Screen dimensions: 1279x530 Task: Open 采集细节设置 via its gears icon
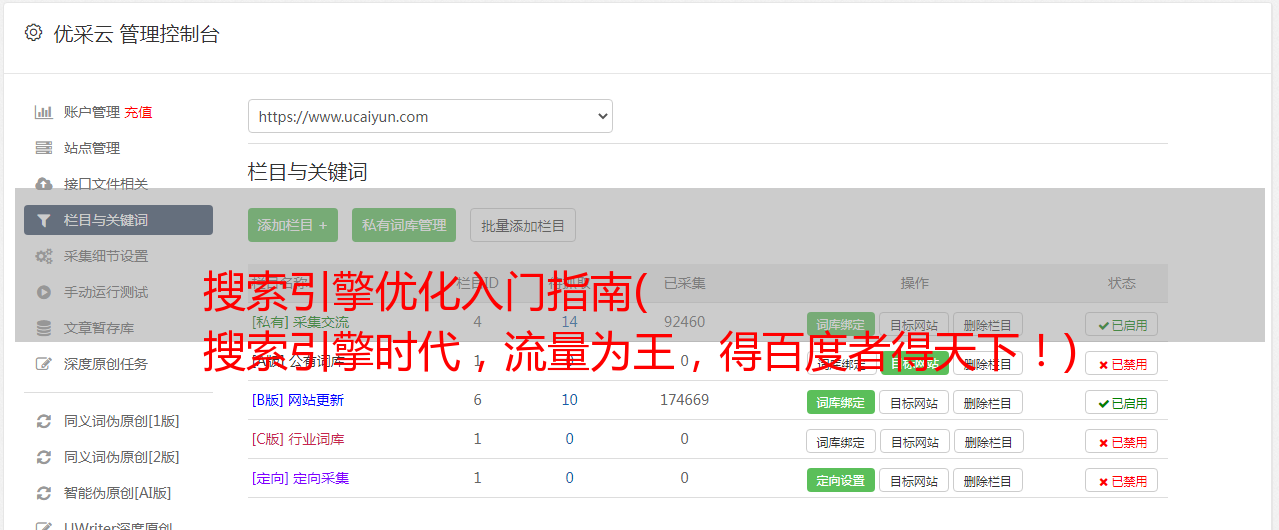(x=43, y=256)
